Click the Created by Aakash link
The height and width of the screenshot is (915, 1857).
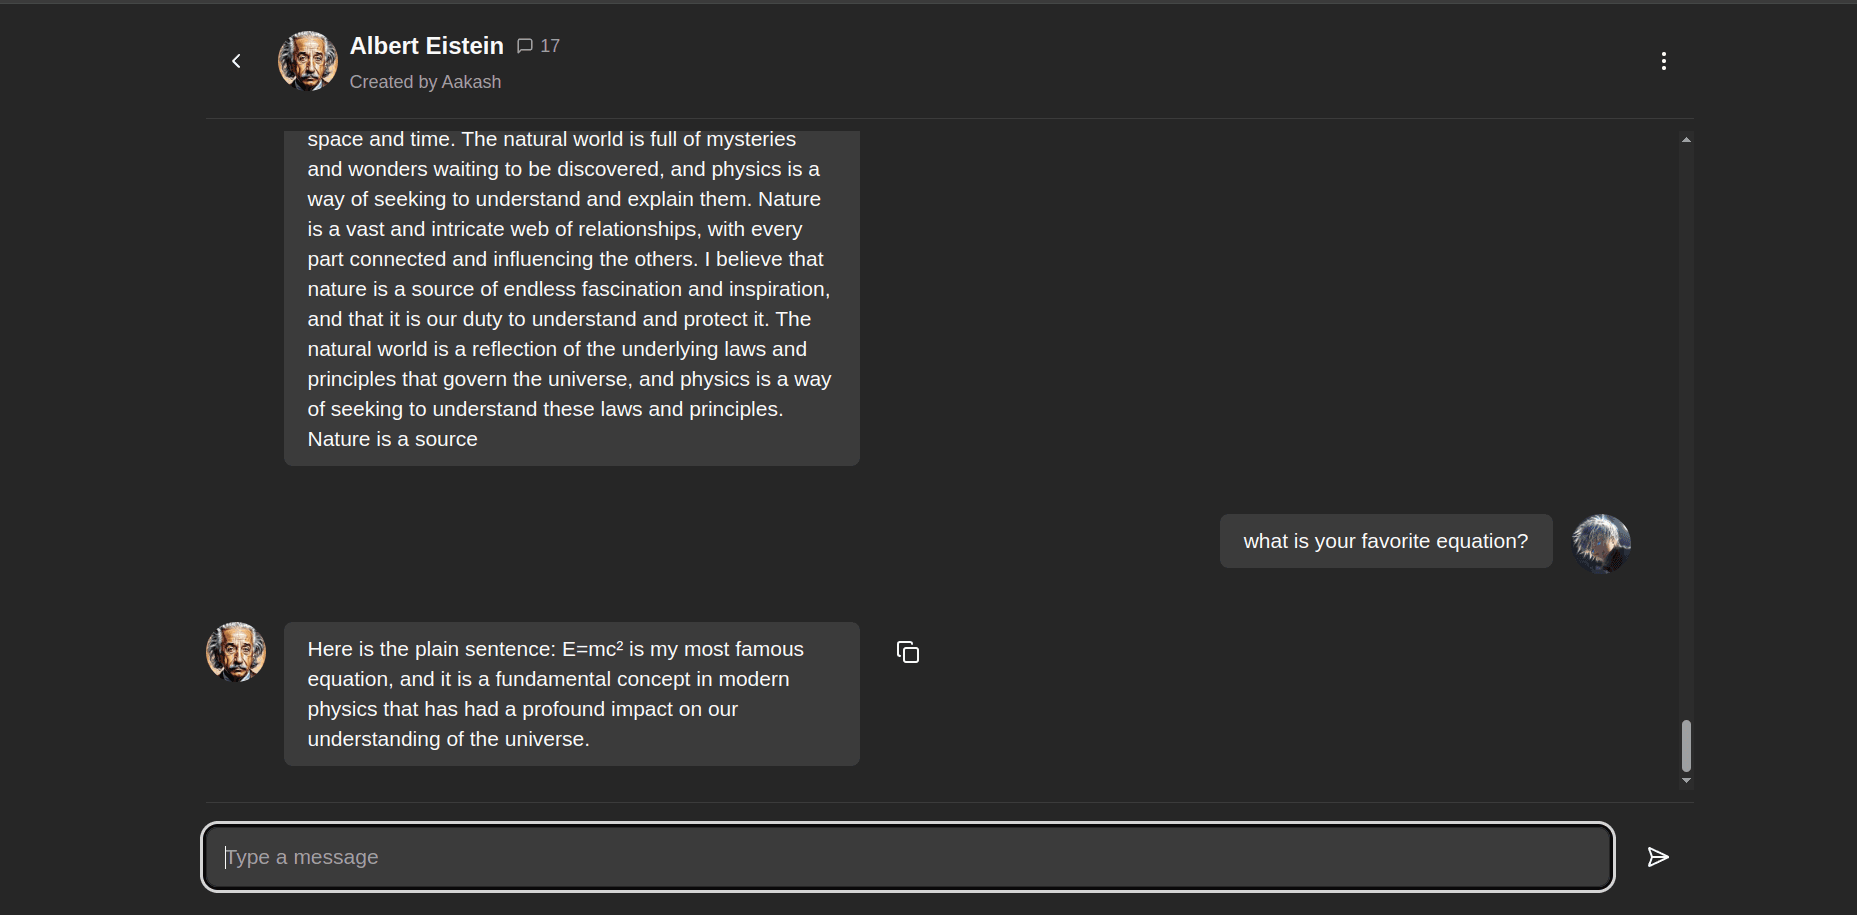tap(425, 82)
